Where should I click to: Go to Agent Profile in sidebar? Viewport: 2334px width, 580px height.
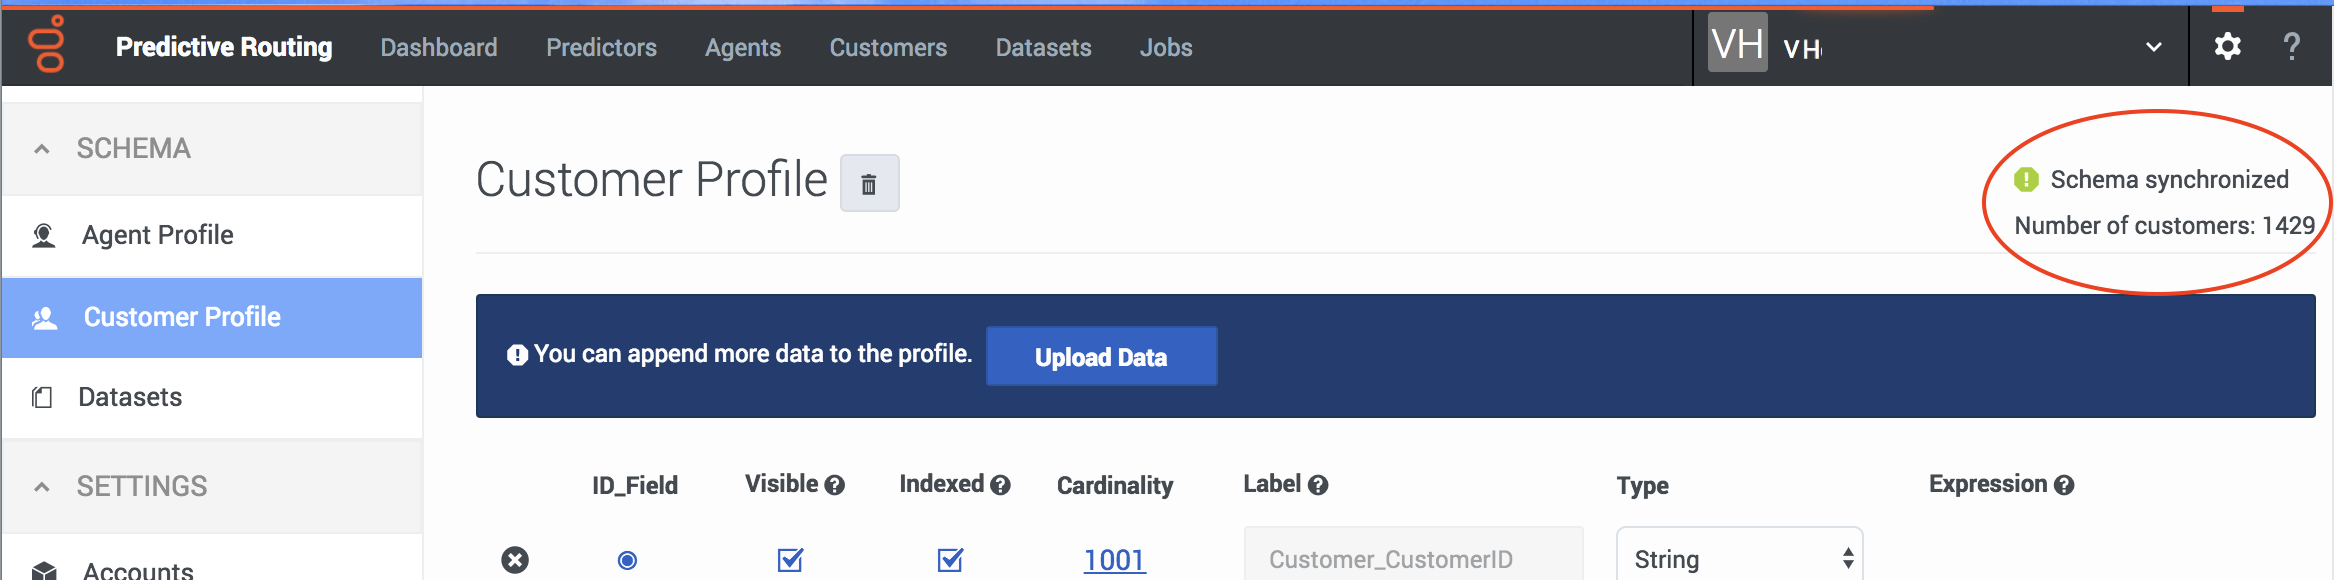158,235
